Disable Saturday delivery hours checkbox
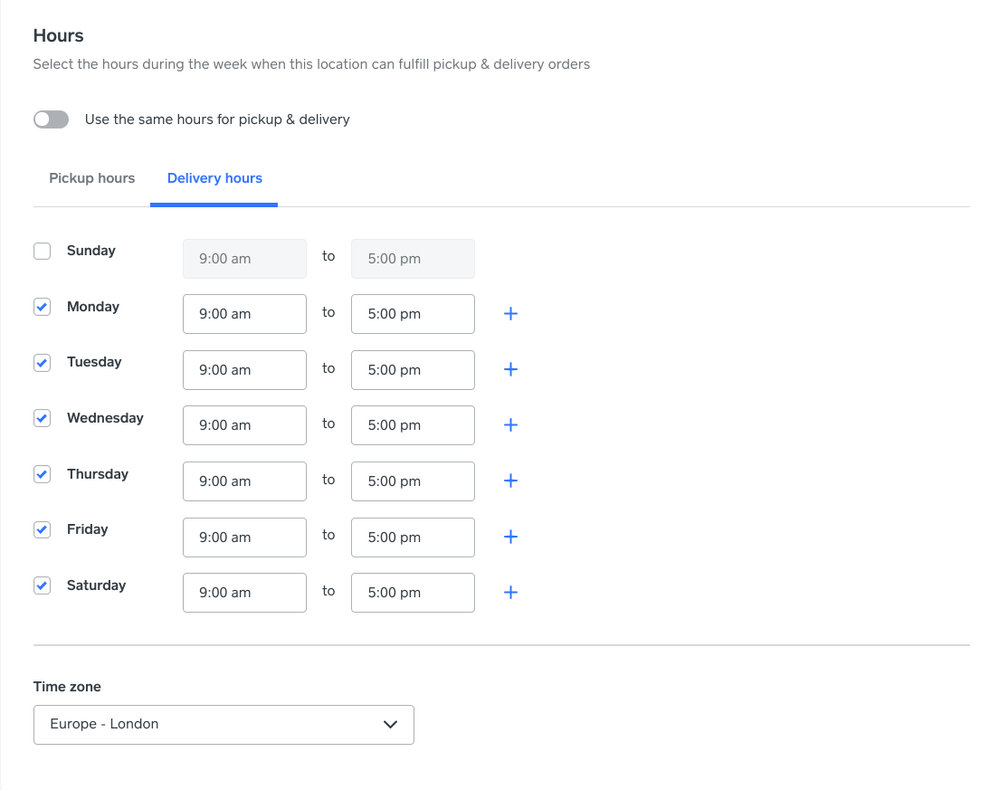 click(42, 586)
